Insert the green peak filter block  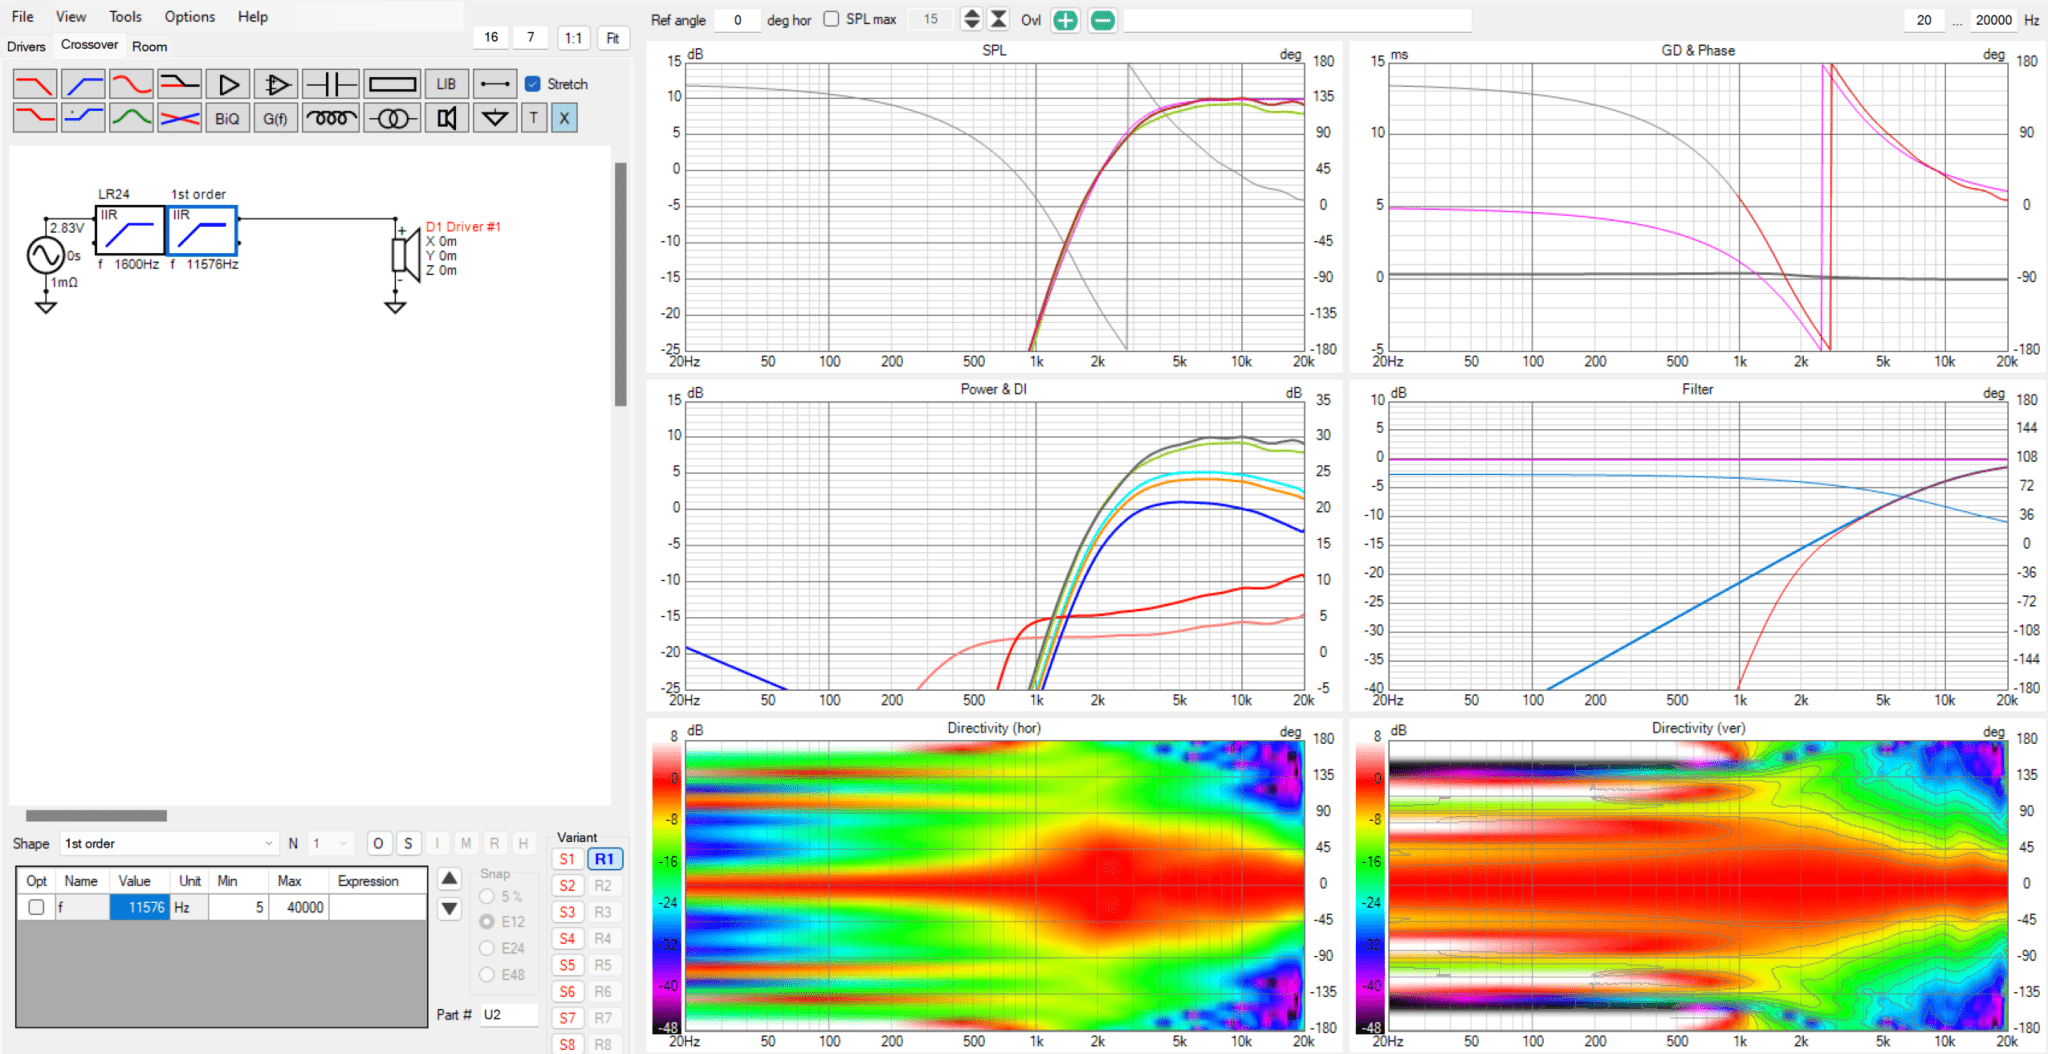[131, 118]
